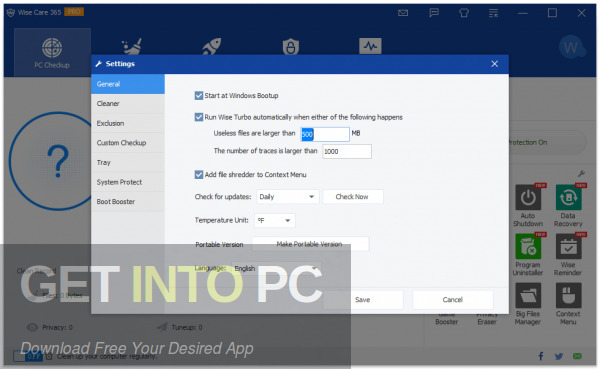Open Privacy Protector shield icon

[x=291, y=46]
